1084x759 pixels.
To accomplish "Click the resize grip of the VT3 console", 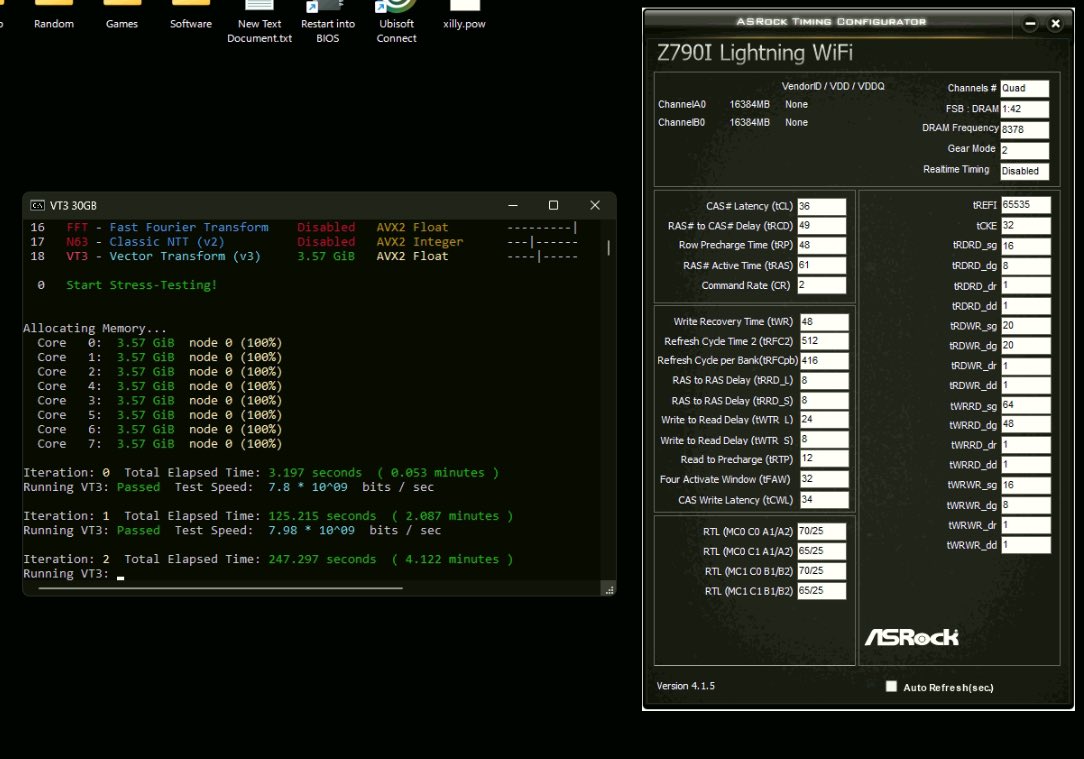I will point(609,590).
